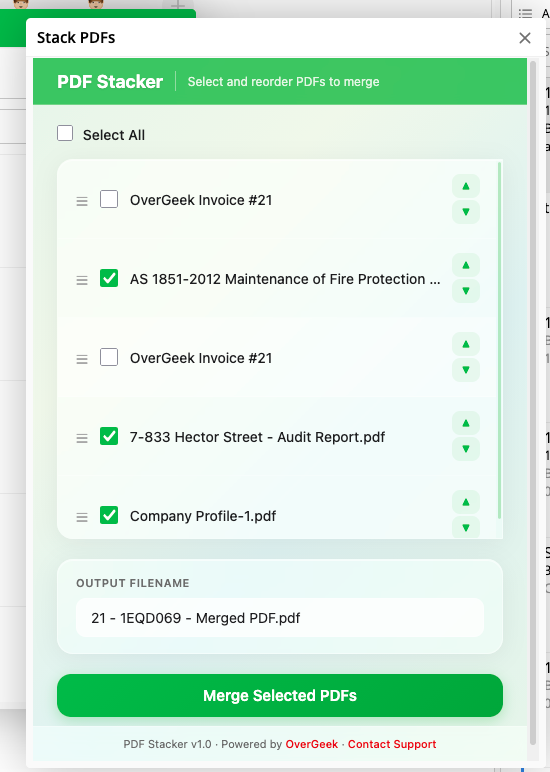550x772 pixels.
Task: Move Company Profile-1.pdf down in the list
Action: pos(466,527)
